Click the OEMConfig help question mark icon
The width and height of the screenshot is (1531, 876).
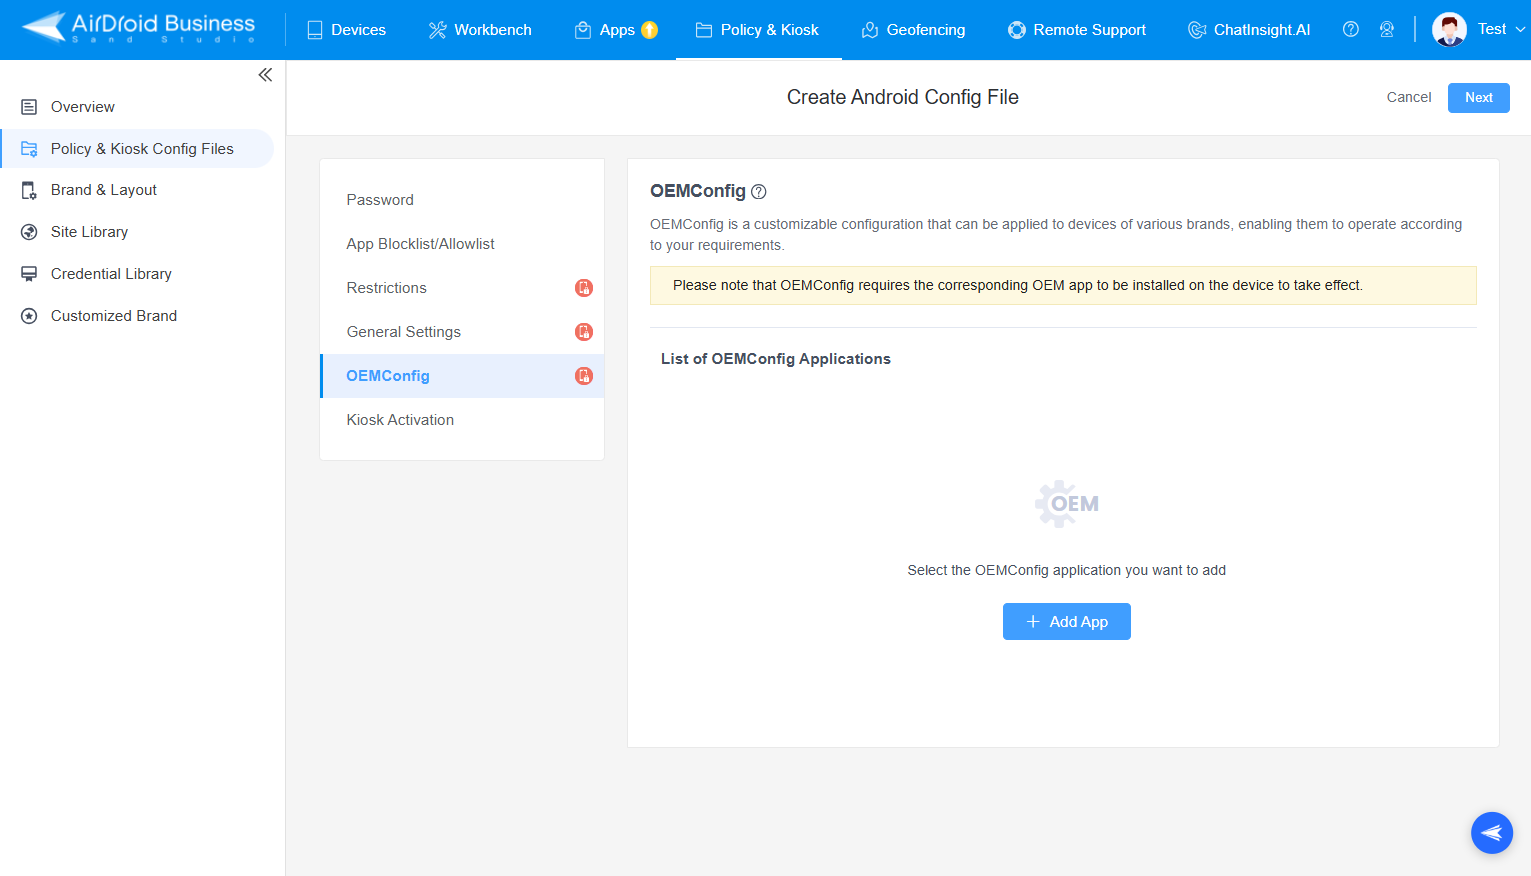pos(759,192)
